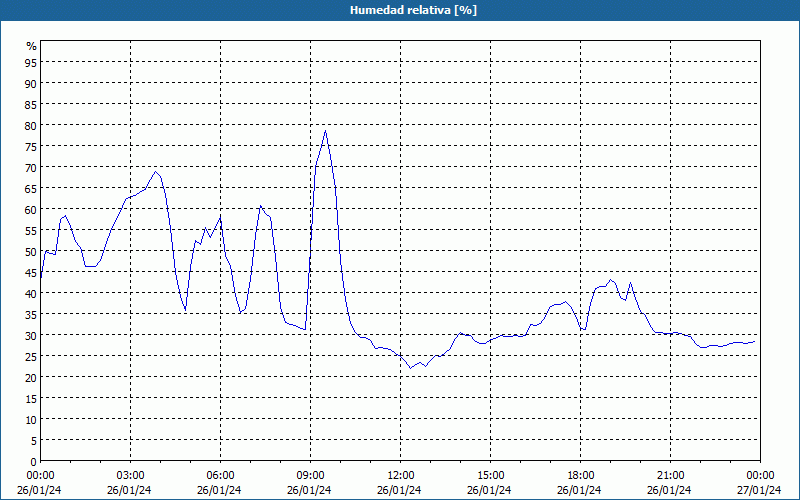The height and width of the screenshot is (500, 800).
Task: Pick the 15:00 time label
Action: (490, 476)
